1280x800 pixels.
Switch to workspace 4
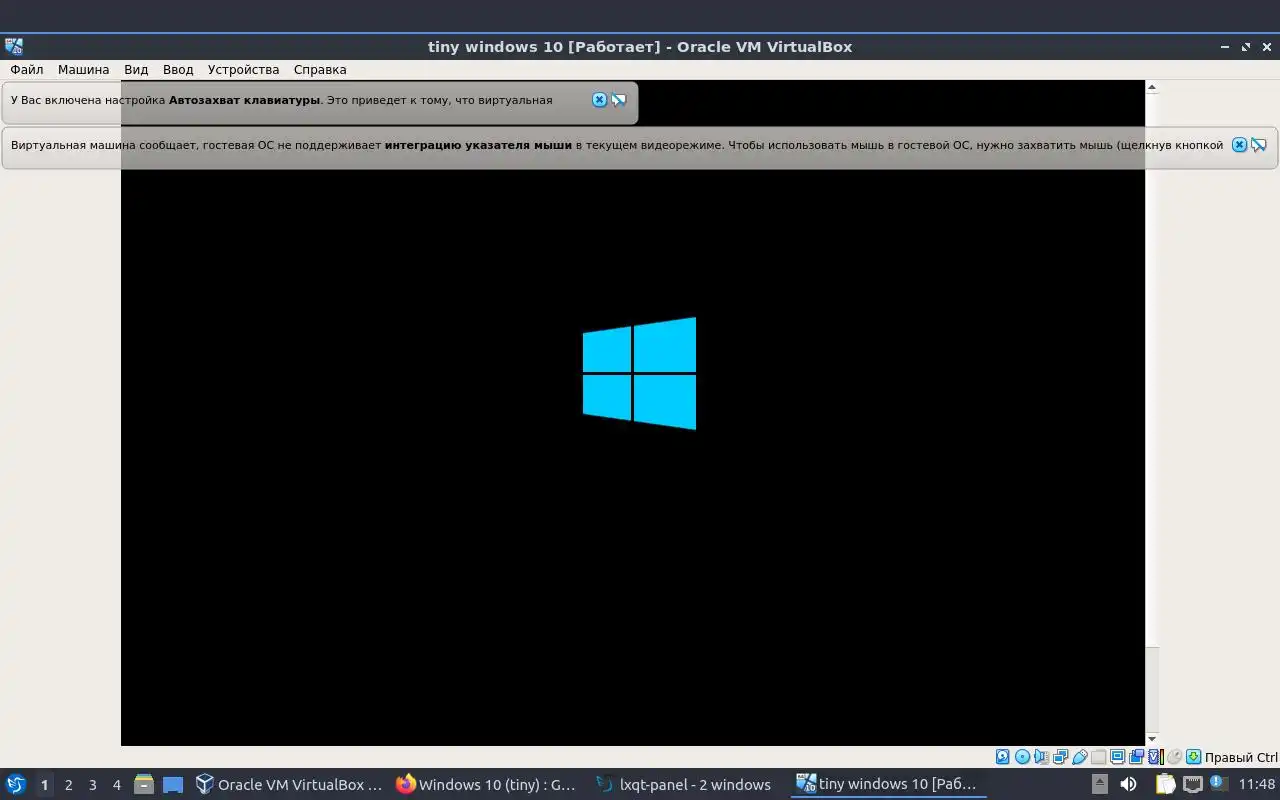(x=116, y=785)
